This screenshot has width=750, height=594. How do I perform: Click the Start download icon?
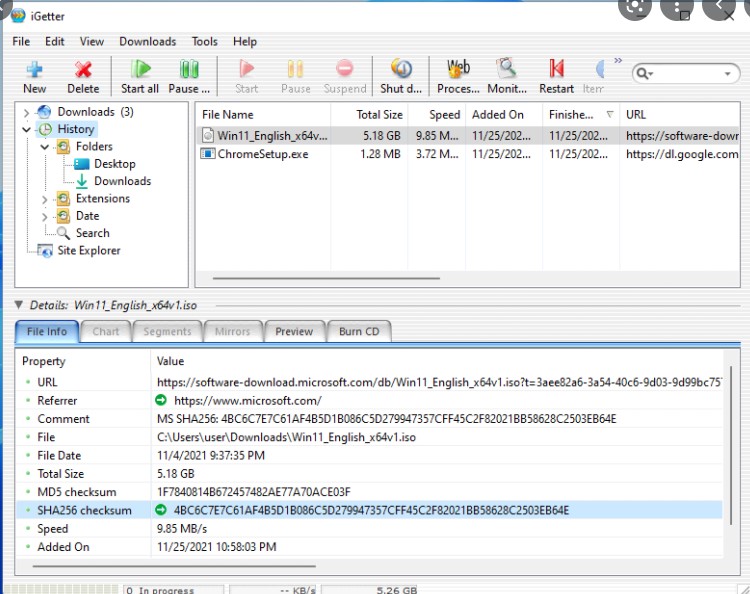247,69
